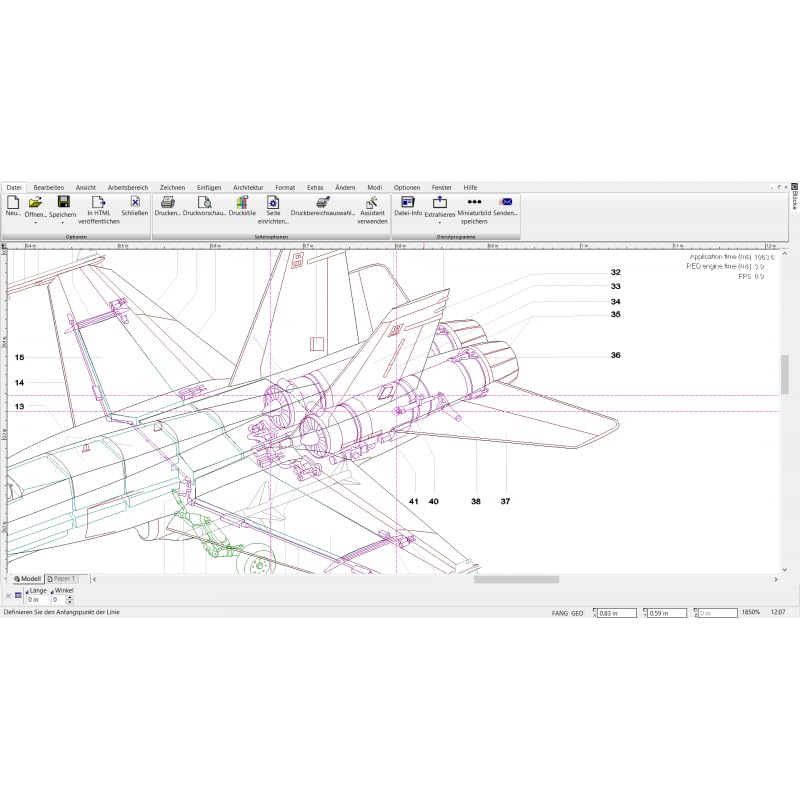
Task: Open the Modi menu
Action: tap(374, 187)
